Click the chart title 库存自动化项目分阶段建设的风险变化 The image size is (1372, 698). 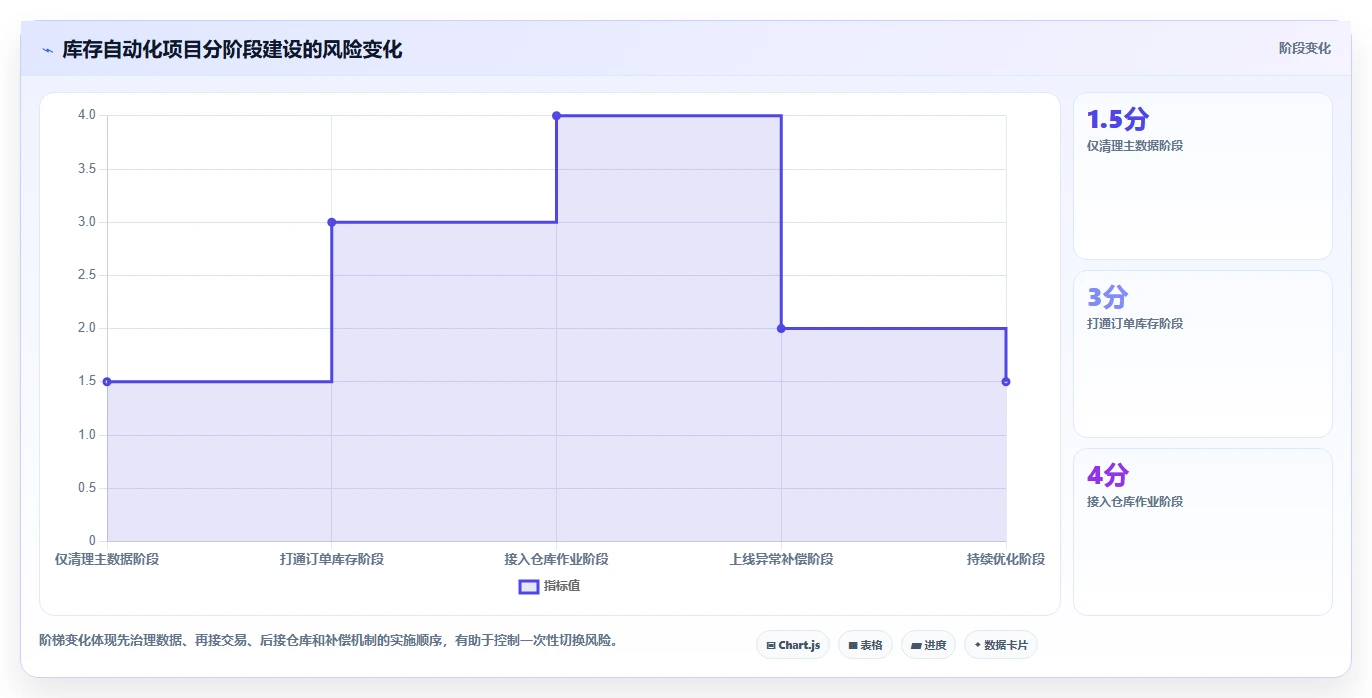pos(232,49)
